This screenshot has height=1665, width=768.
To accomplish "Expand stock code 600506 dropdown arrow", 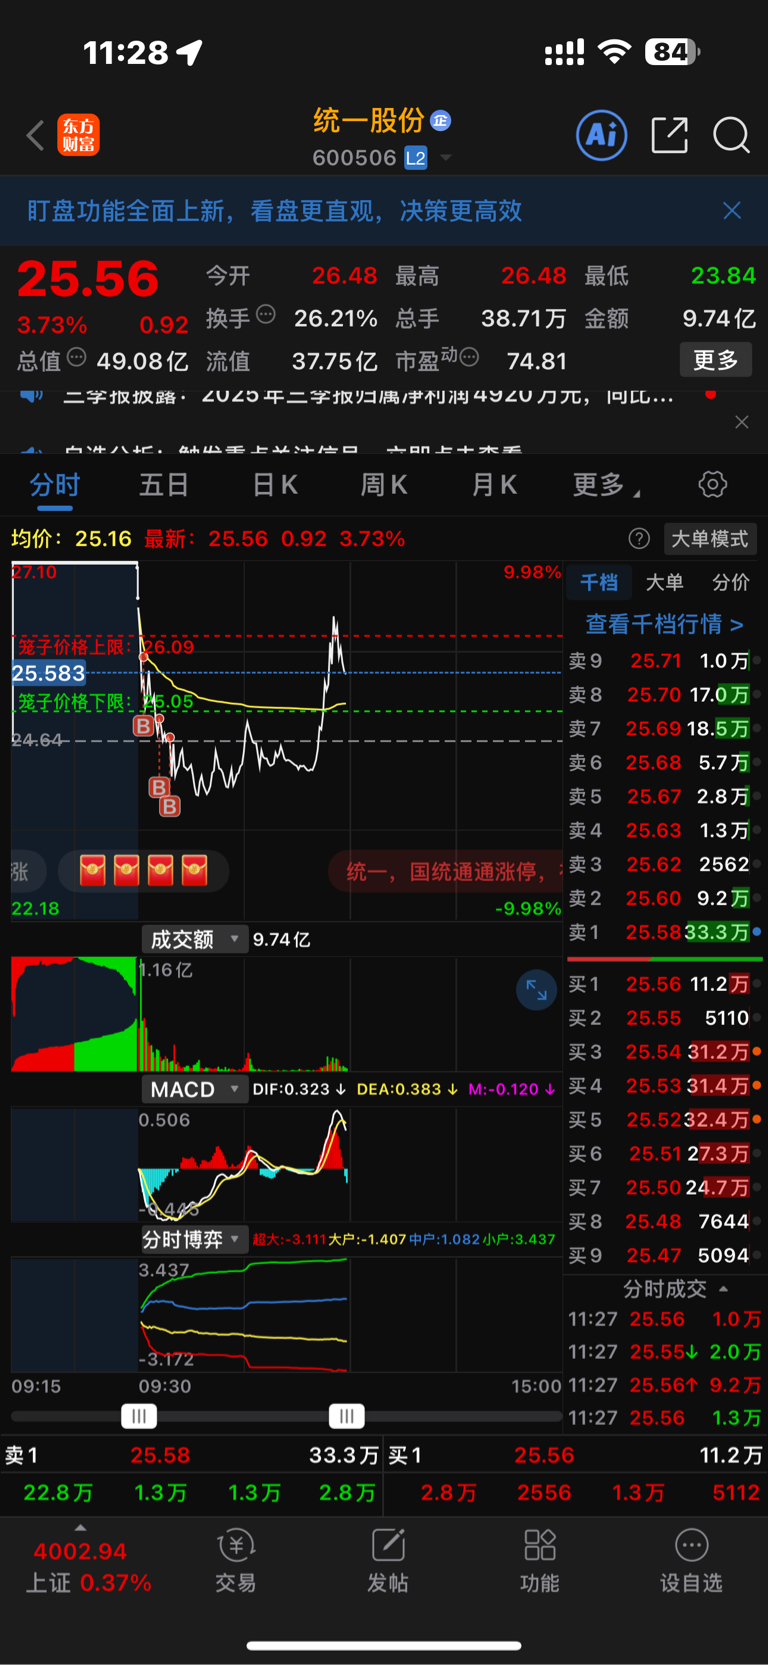I will click(446, 158).
